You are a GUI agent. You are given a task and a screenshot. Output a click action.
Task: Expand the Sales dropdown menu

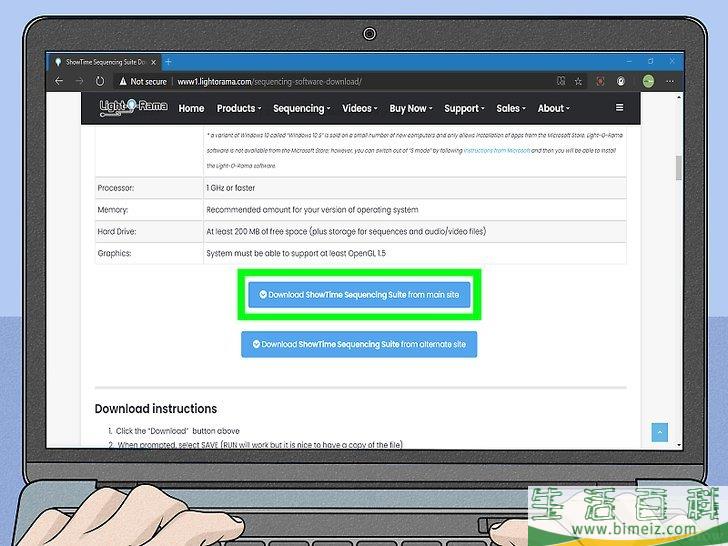coord(511,108)
